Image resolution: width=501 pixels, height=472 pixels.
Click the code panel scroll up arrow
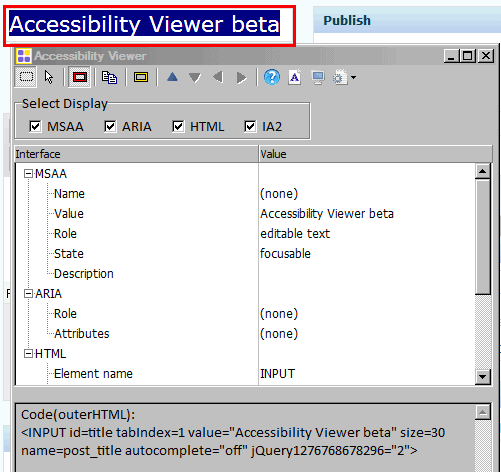click(x=482, y=413)
